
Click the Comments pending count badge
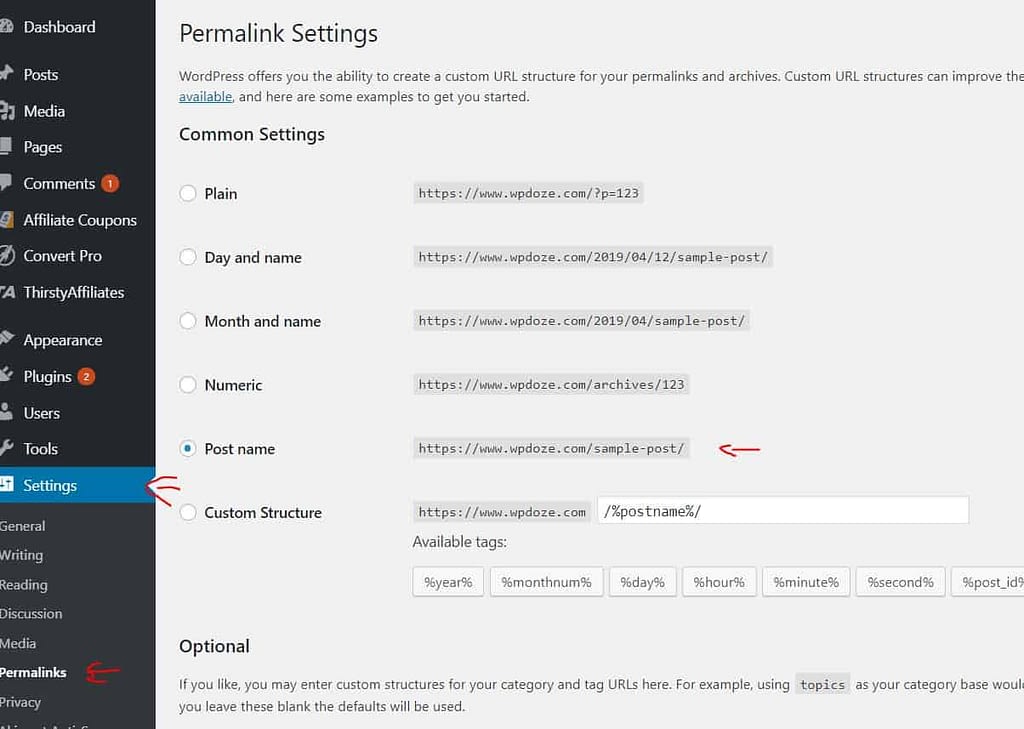(110, 184)
